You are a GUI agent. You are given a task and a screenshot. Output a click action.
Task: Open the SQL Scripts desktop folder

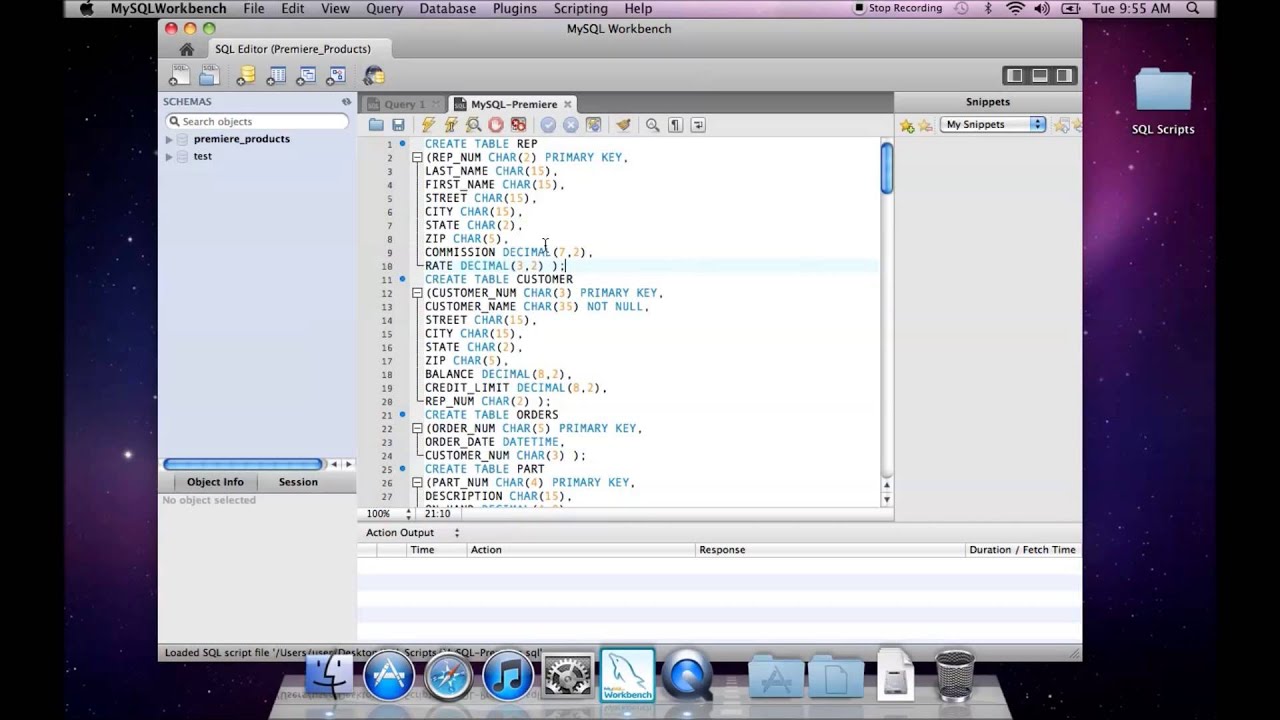(x=1163, y=100)
